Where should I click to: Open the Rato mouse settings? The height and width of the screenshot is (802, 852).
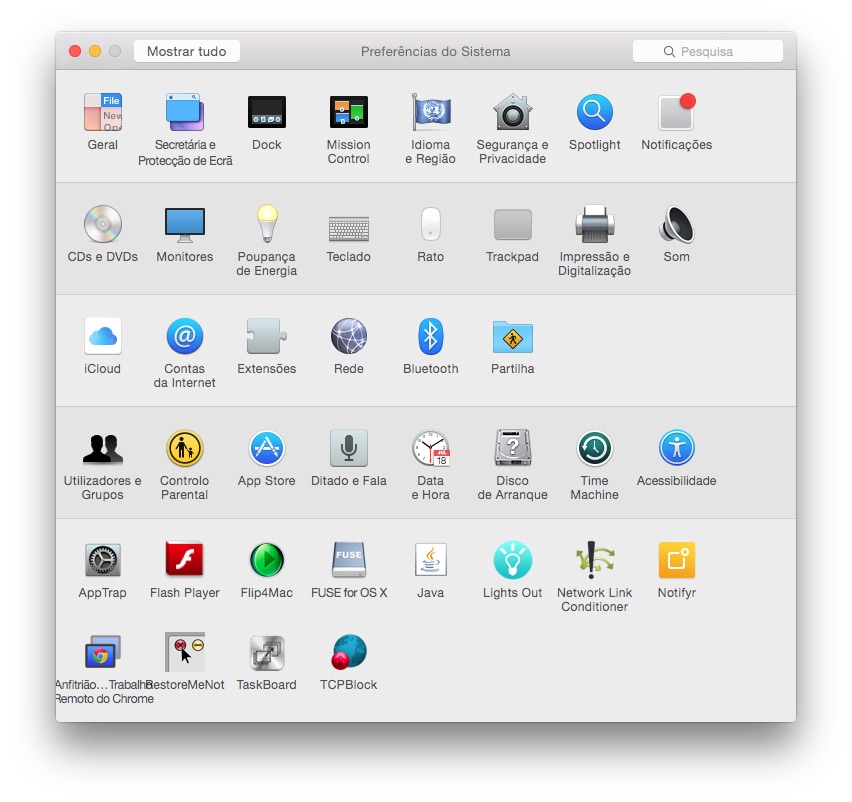pos(431,224)
